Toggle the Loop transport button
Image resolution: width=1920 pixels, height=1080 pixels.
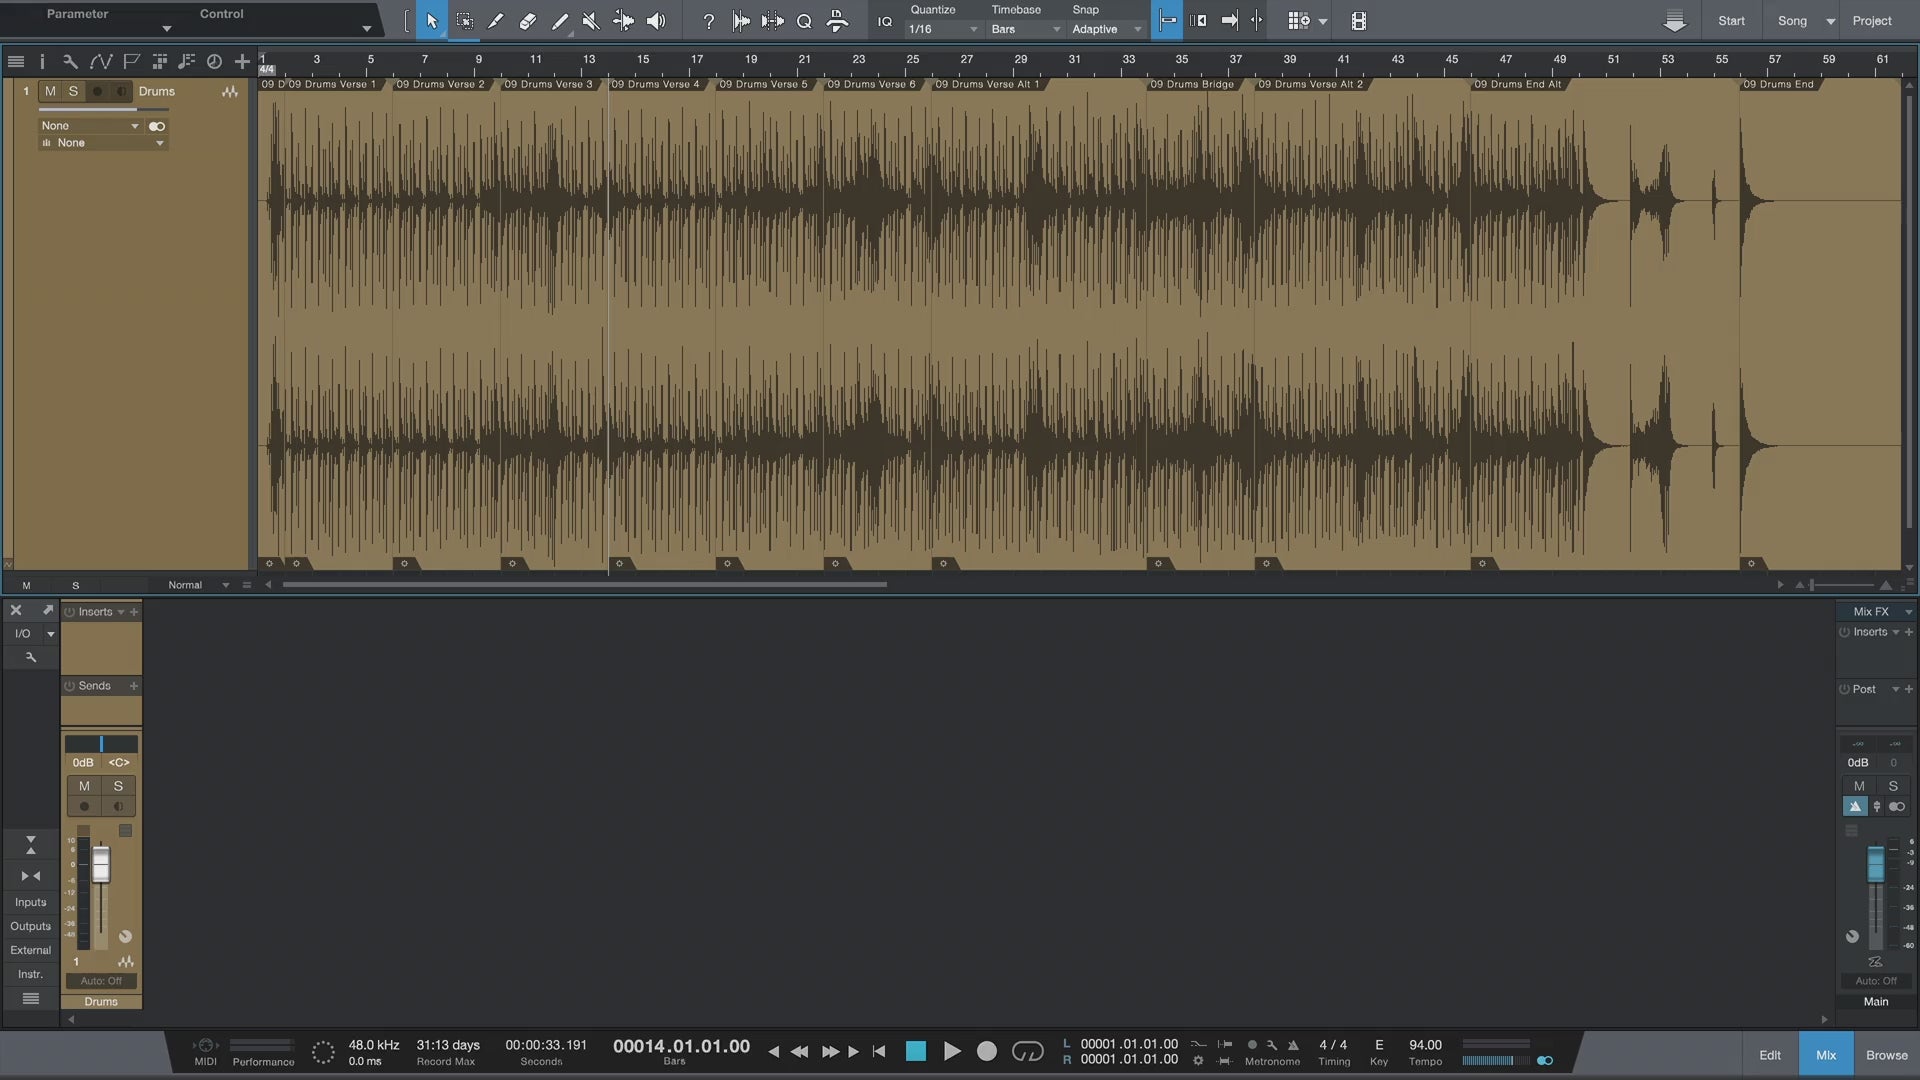pos(1028,1051)
